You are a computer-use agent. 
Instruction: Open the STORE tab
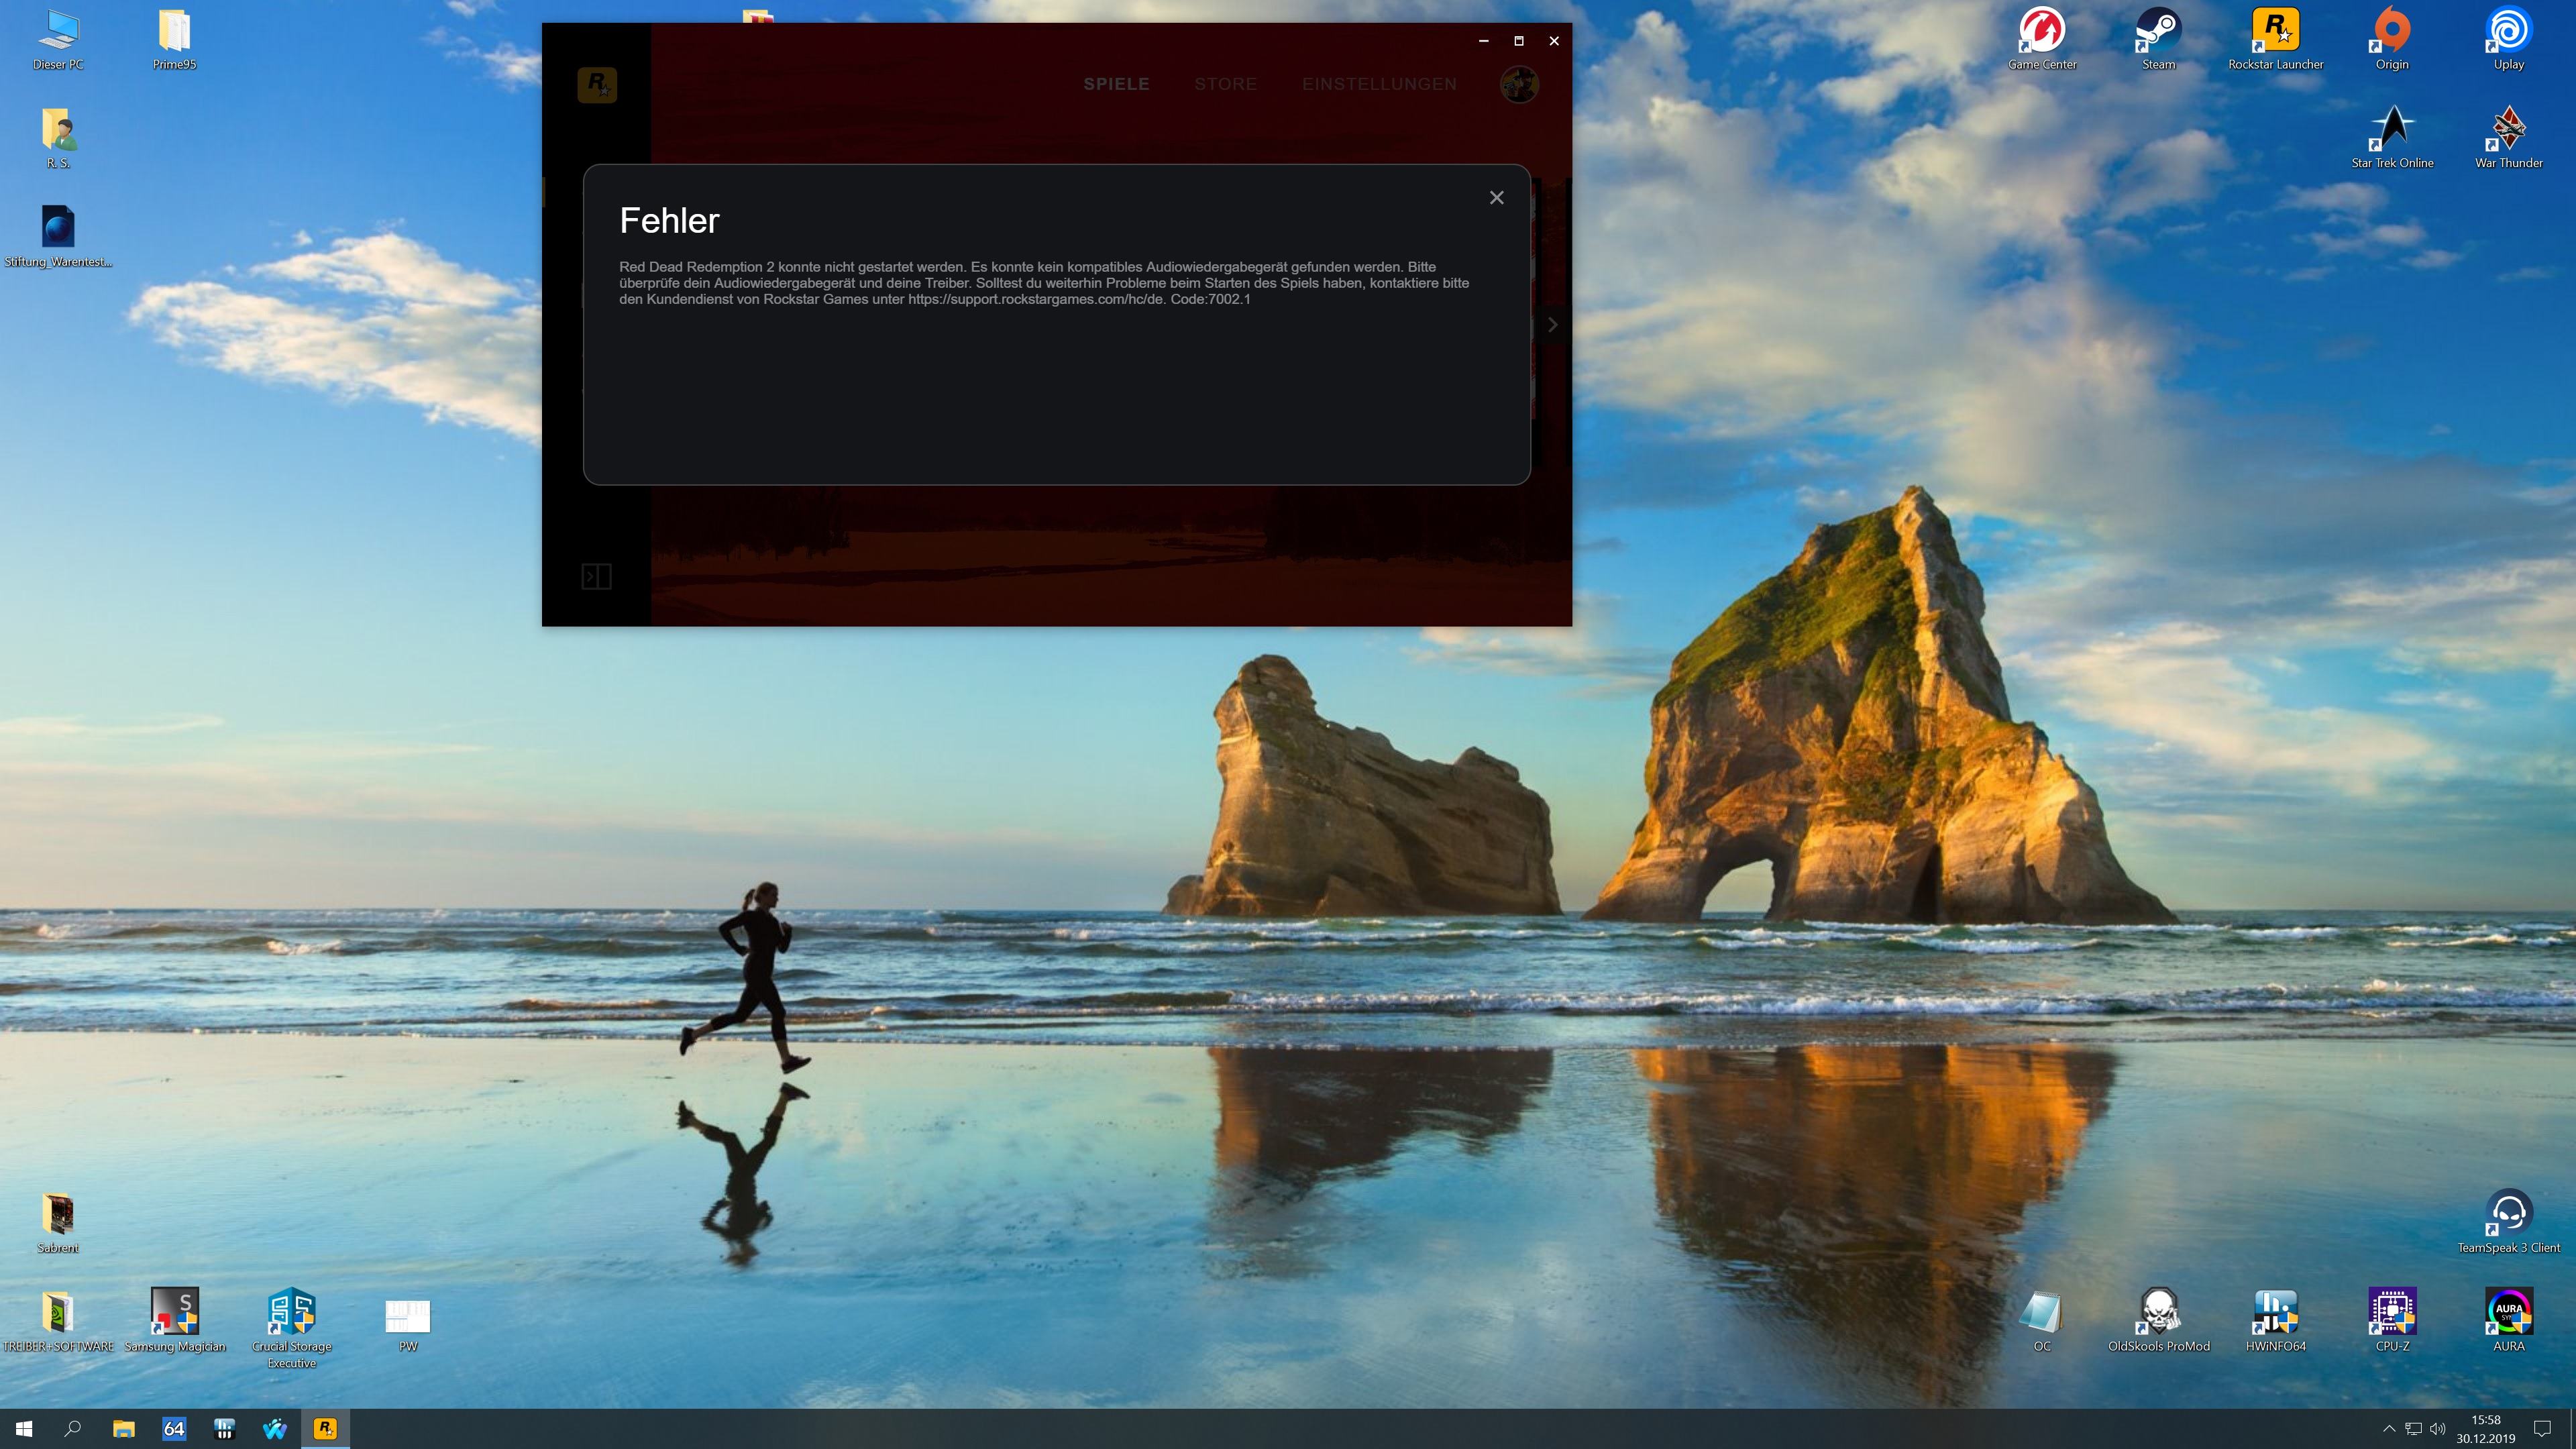1225,84
